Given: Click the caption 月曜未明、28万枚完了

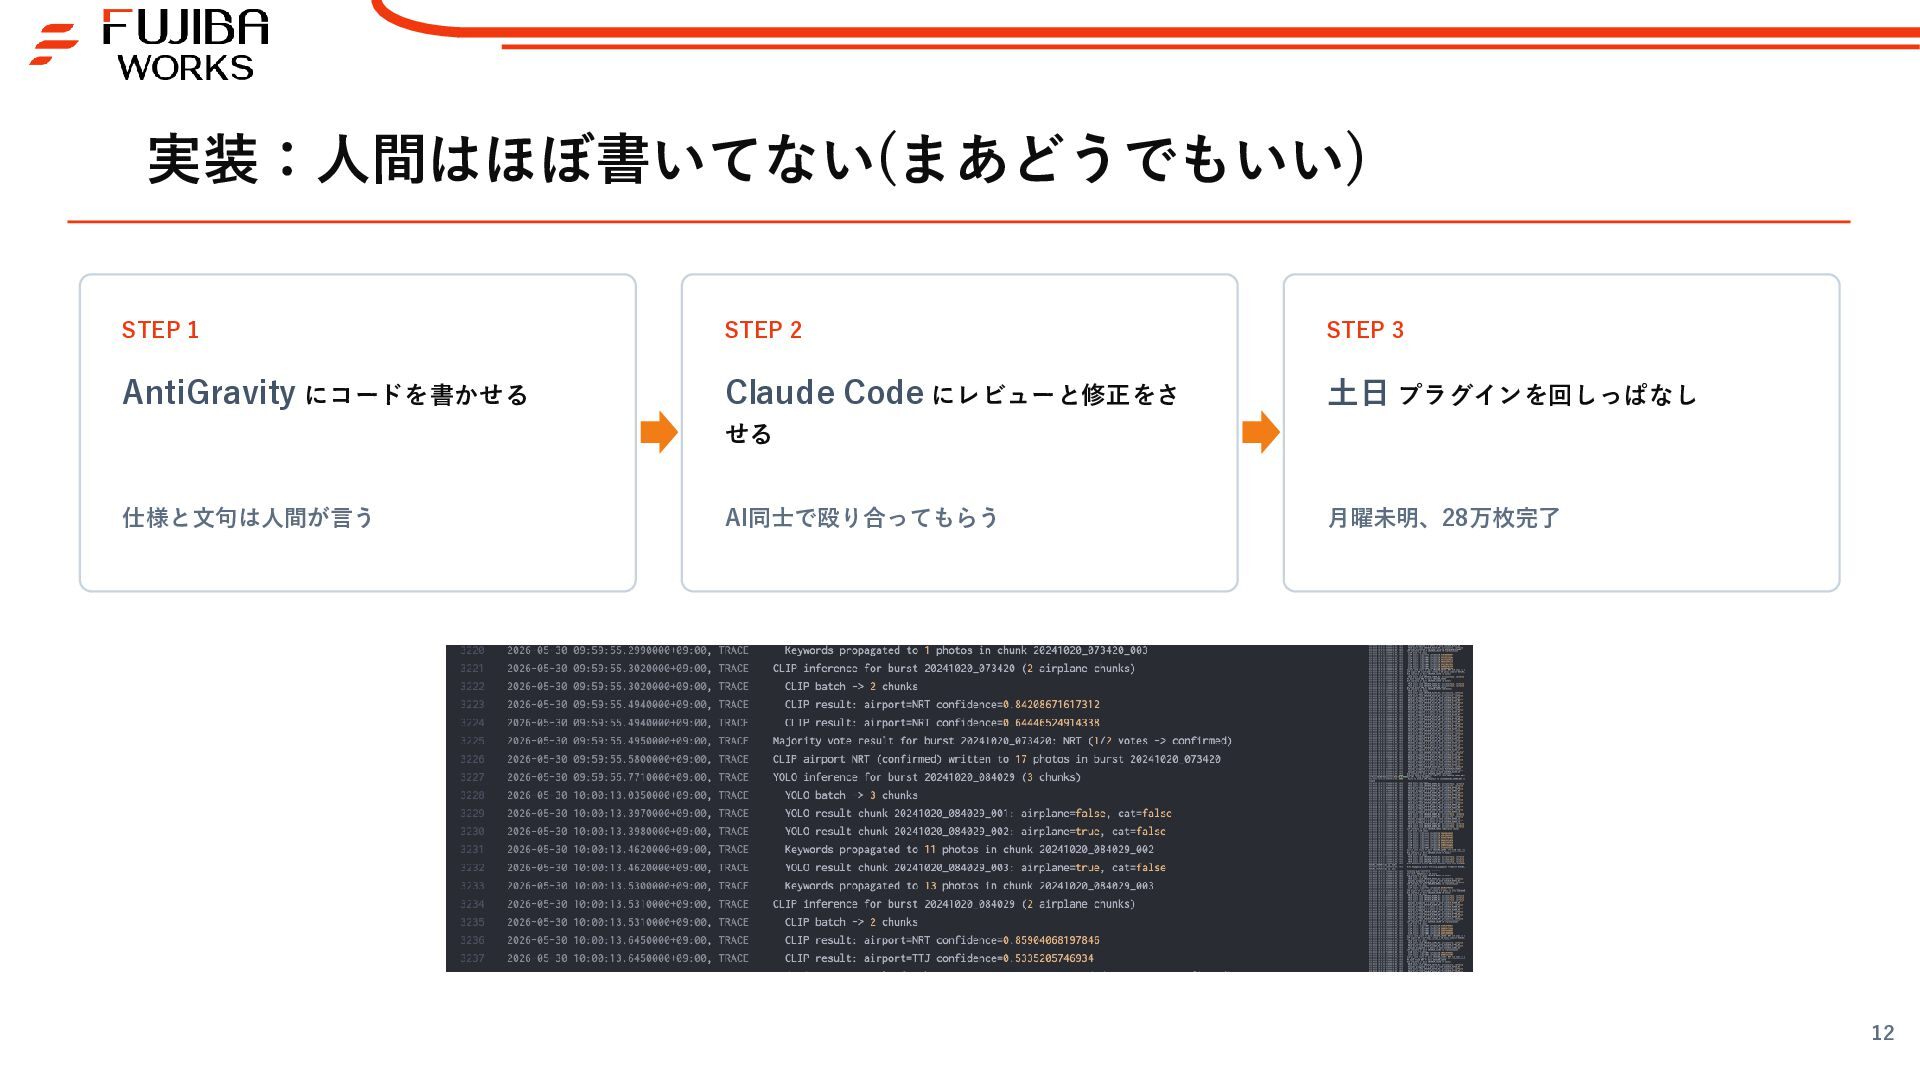Looking at the screenshot, I should (1444, 517).
